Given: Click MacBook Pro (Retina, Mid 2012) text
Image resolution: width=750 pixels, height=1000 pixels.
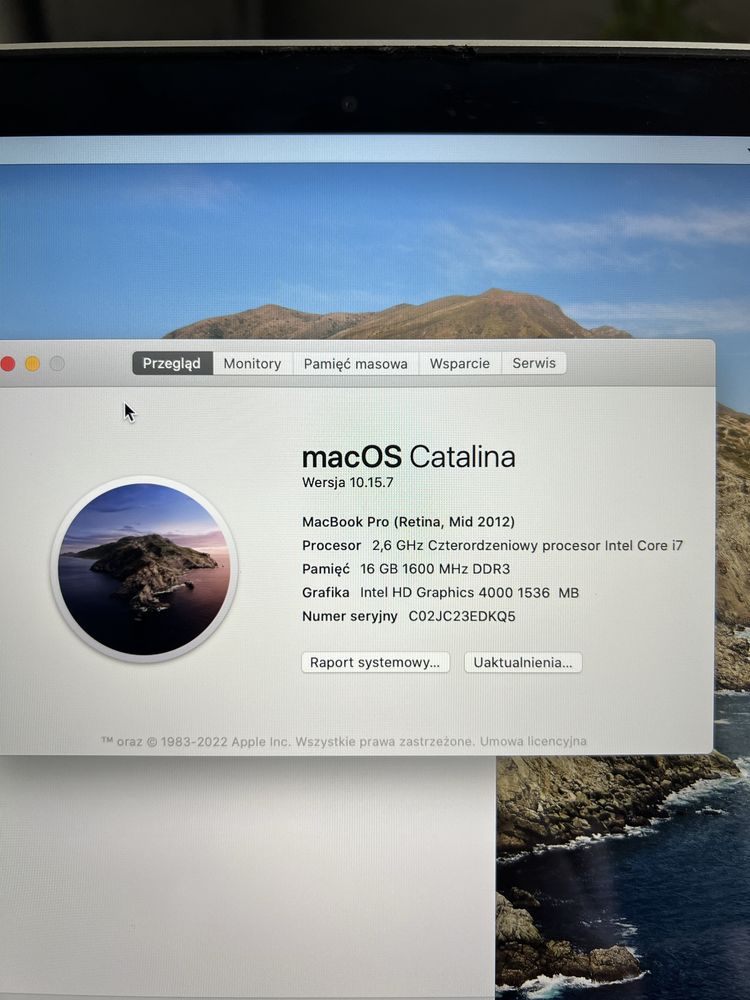Looking at the screenshot, I should pyautogui.click(x=408, y=522).
